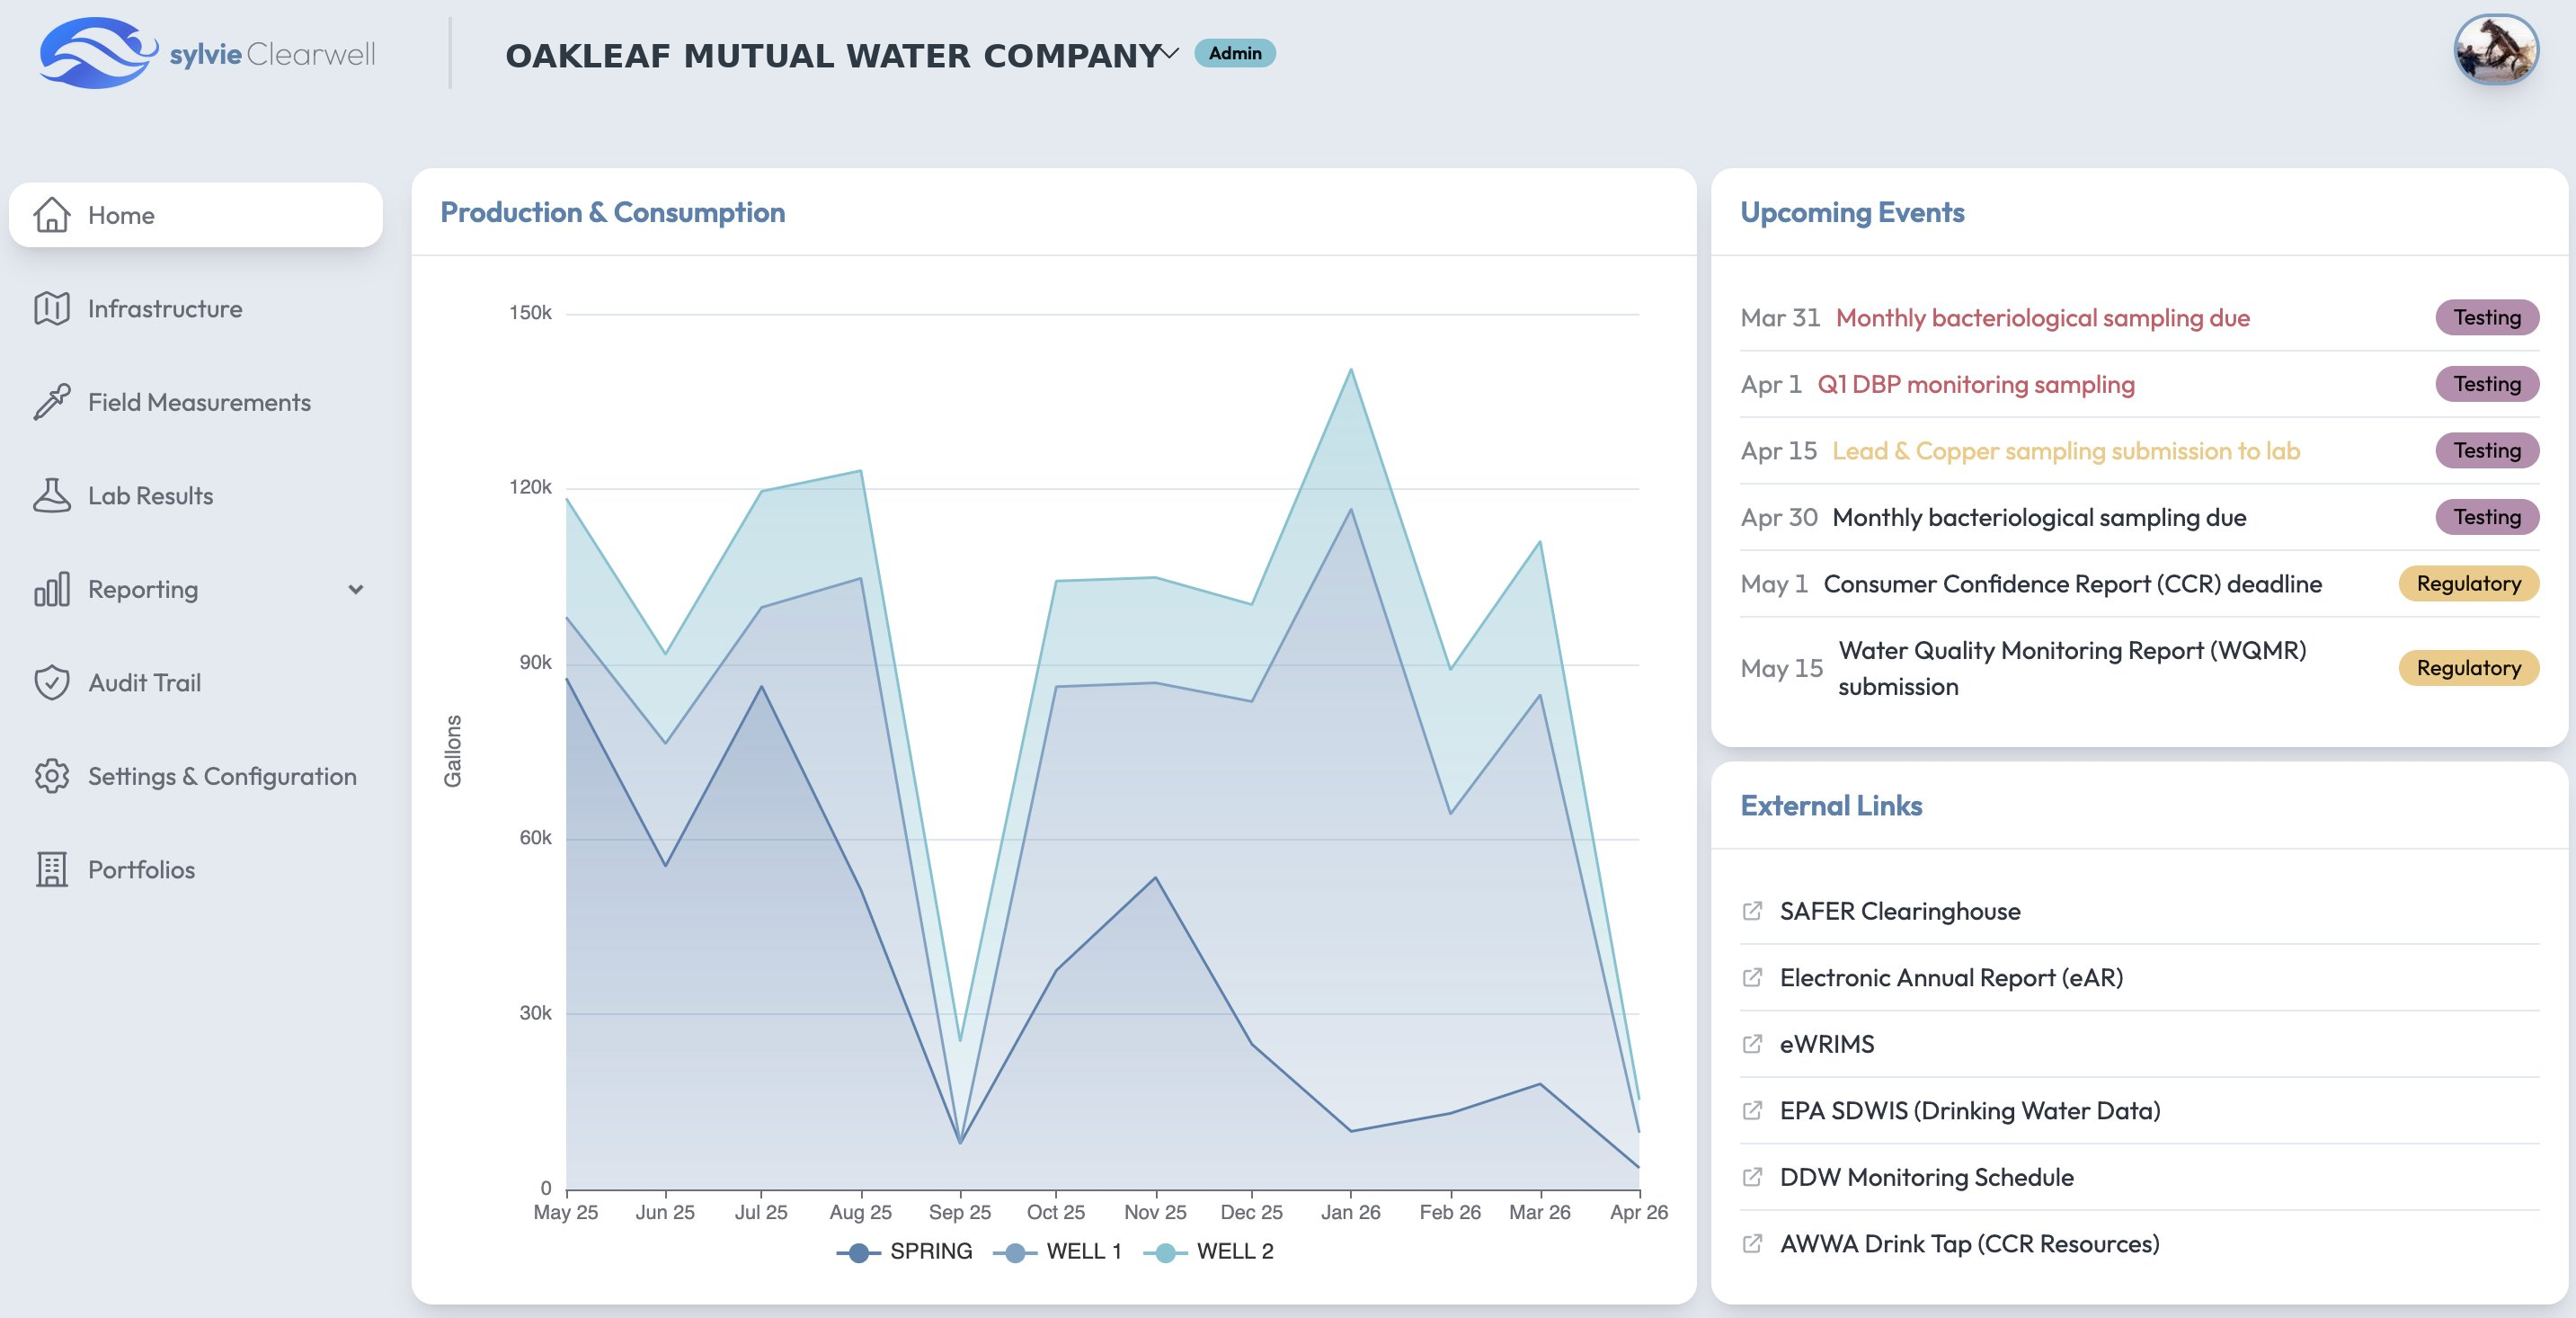2576x1318 pixels.
Task: Open Lab Results via the flask icon
Action: 51,495
